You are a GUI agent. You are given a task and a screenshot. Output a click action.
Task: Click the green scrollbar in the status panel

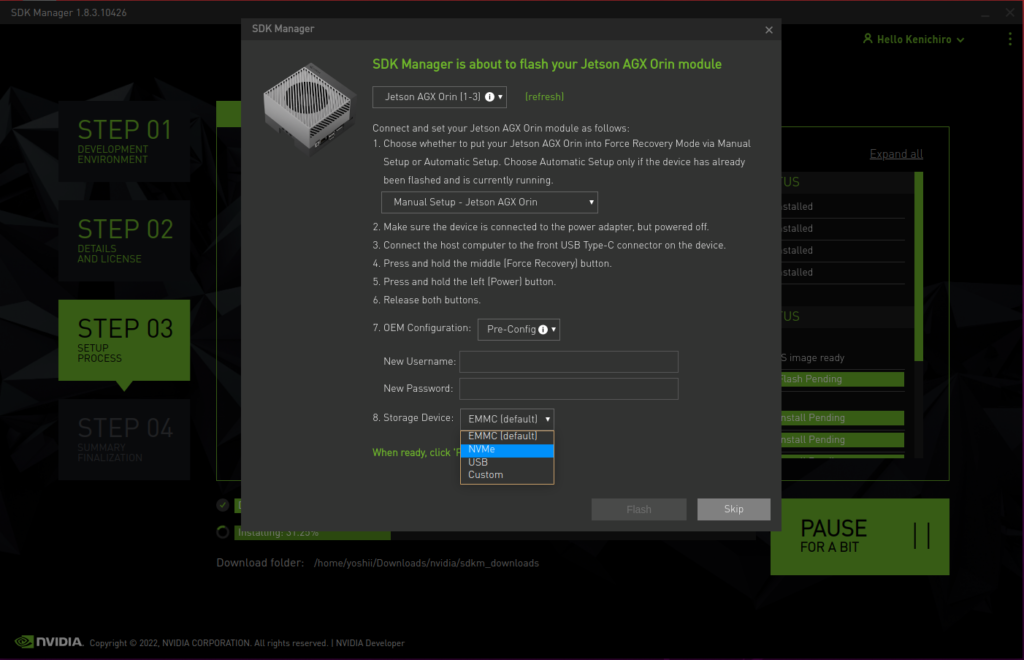coord(919,266)
